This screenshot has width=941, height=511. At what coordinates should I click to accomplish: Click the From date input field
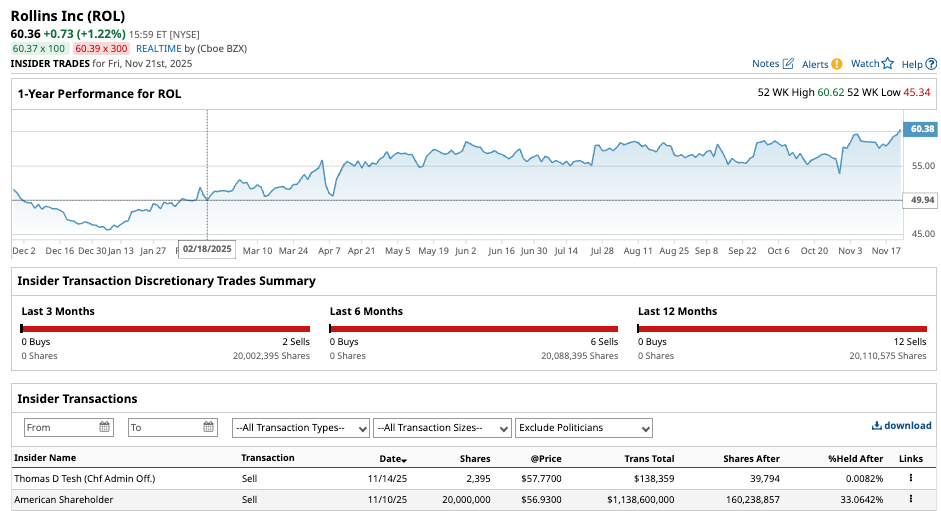point(60,428)
